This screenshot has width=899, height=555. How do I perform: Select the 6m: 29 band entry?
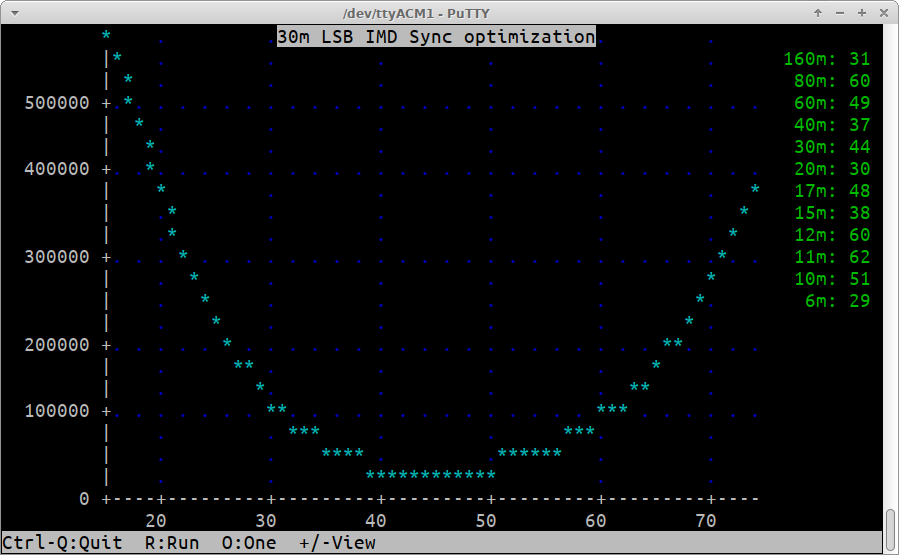pyautogui.click(x=837, y=301)
